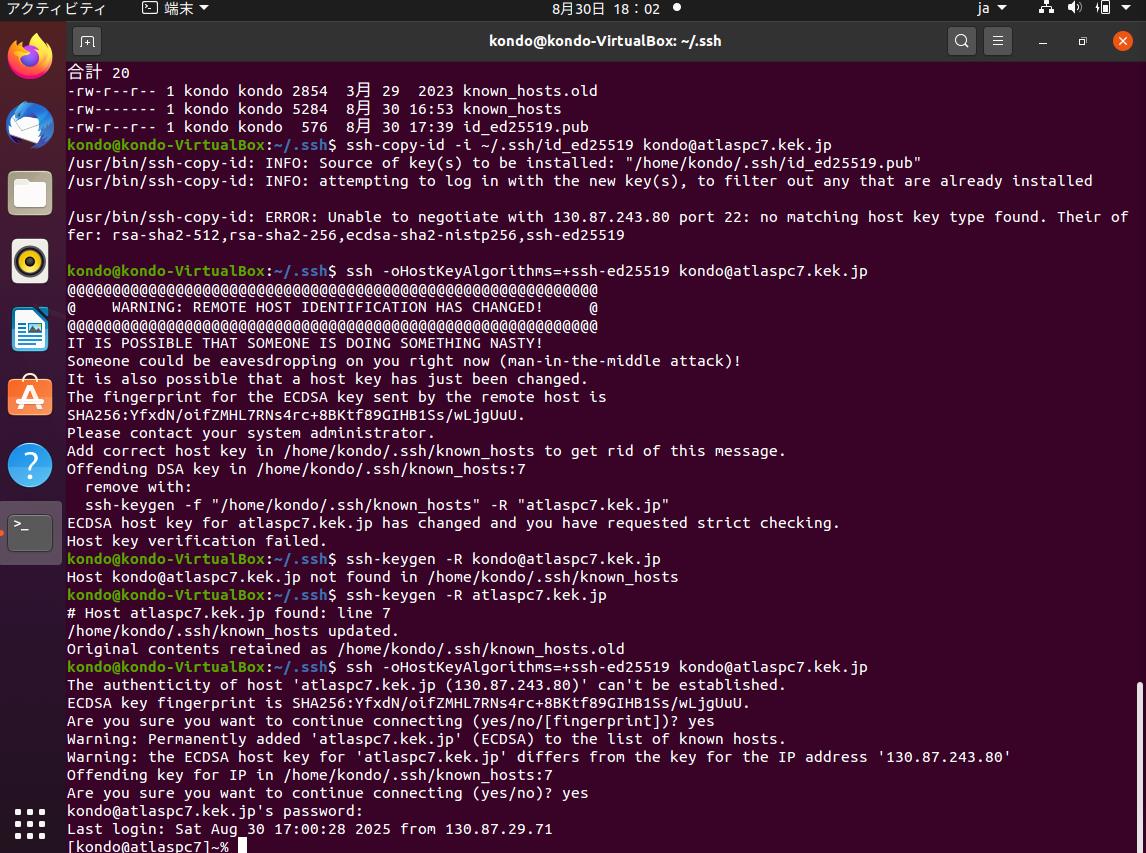Open Thunderbird mail from the dock
Viewport: 1146px width, 853px height.
(30, 125)
